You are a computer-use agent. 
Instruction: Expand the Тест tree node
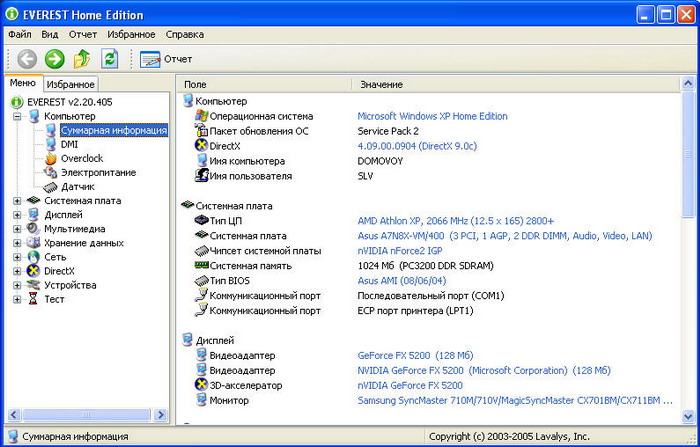pos(17,300)
